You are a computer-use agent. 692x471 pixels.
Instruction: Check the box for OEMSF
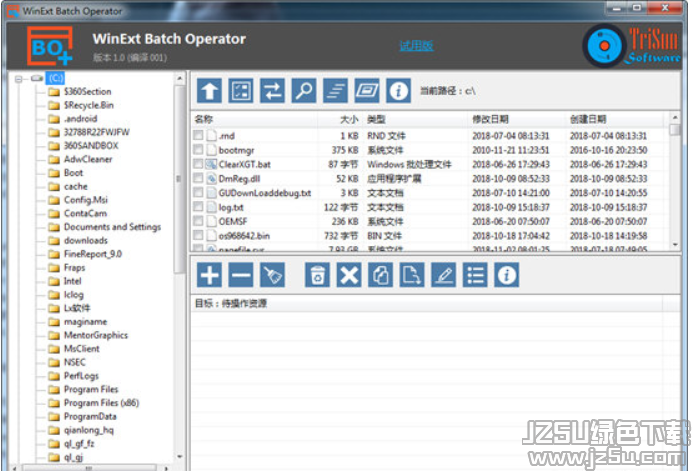(x=198, y=221)
